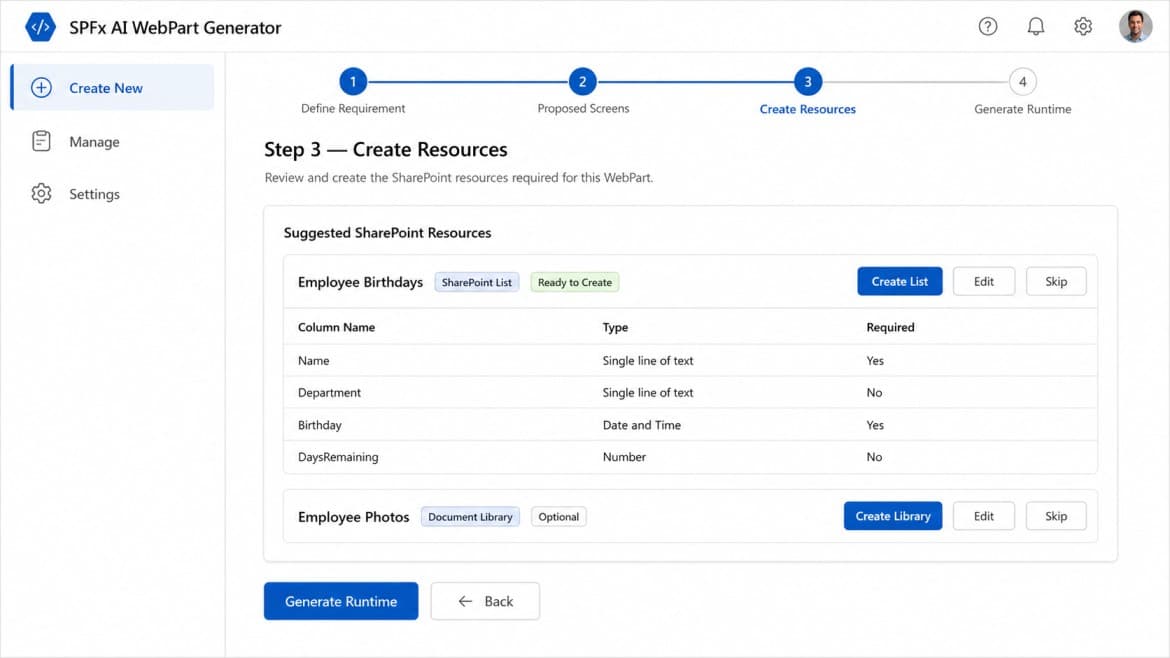This screenshot has height=658, width=1170.
Task: Go to step 1 circle
Action: (x=353, y=81)
